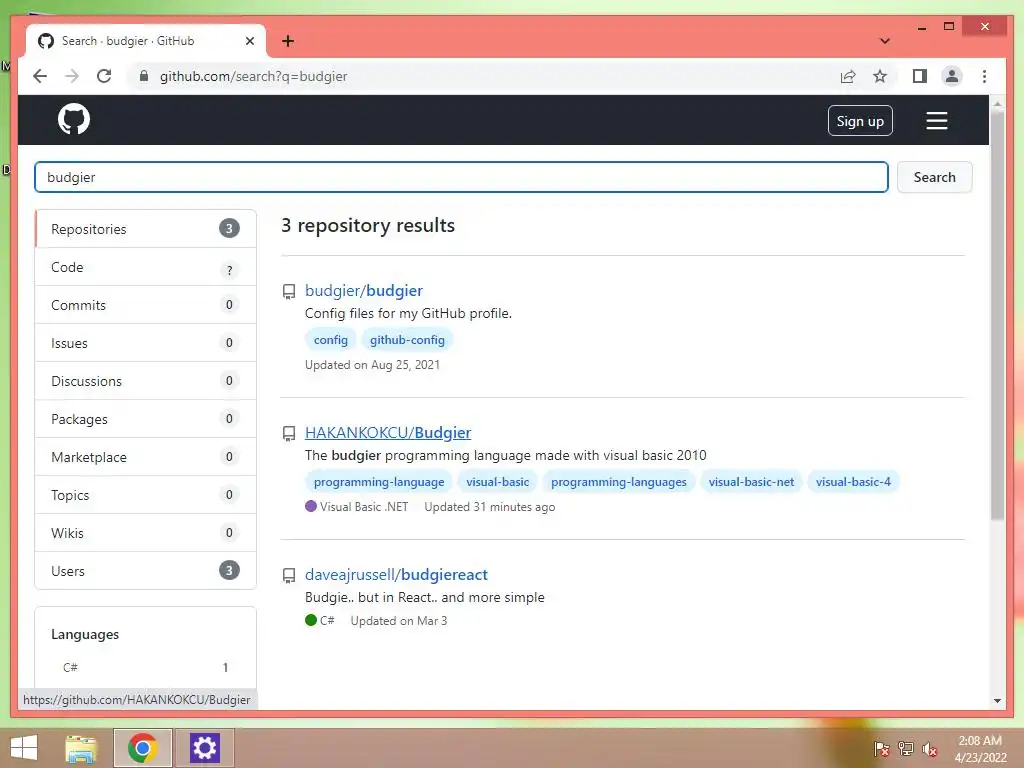The width and height of the screenshot is (1024, 768).
Task: Click the 'Updated on Aug 25, 2021' text
Action: click(372, 365)
